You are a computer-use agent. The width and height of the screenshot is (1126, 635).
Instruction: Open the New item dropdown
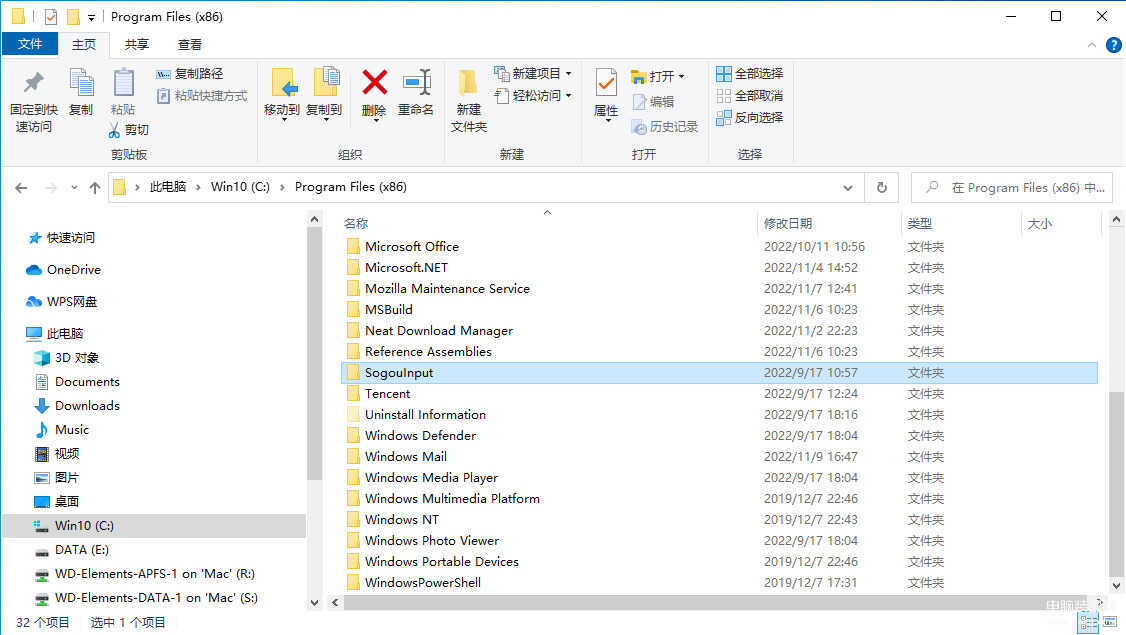(533, 73)
